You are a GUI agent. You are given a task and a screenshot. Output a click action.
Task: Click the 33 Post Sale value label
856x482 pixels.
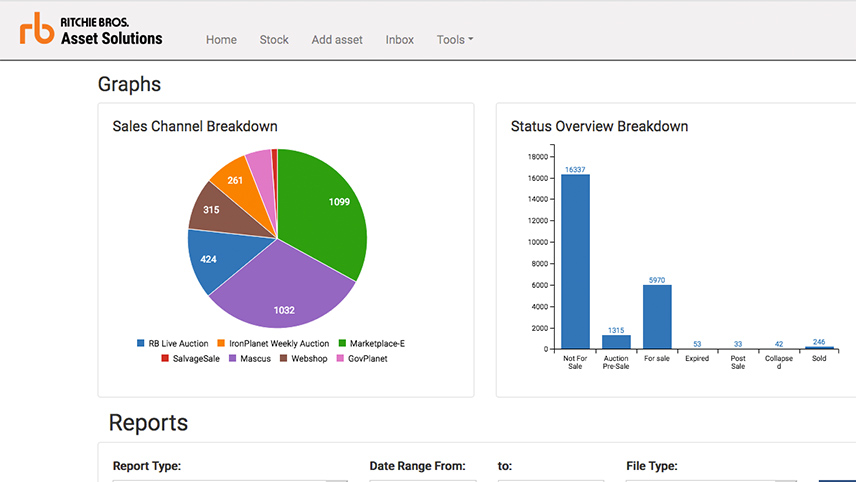(x=738, y=344)
